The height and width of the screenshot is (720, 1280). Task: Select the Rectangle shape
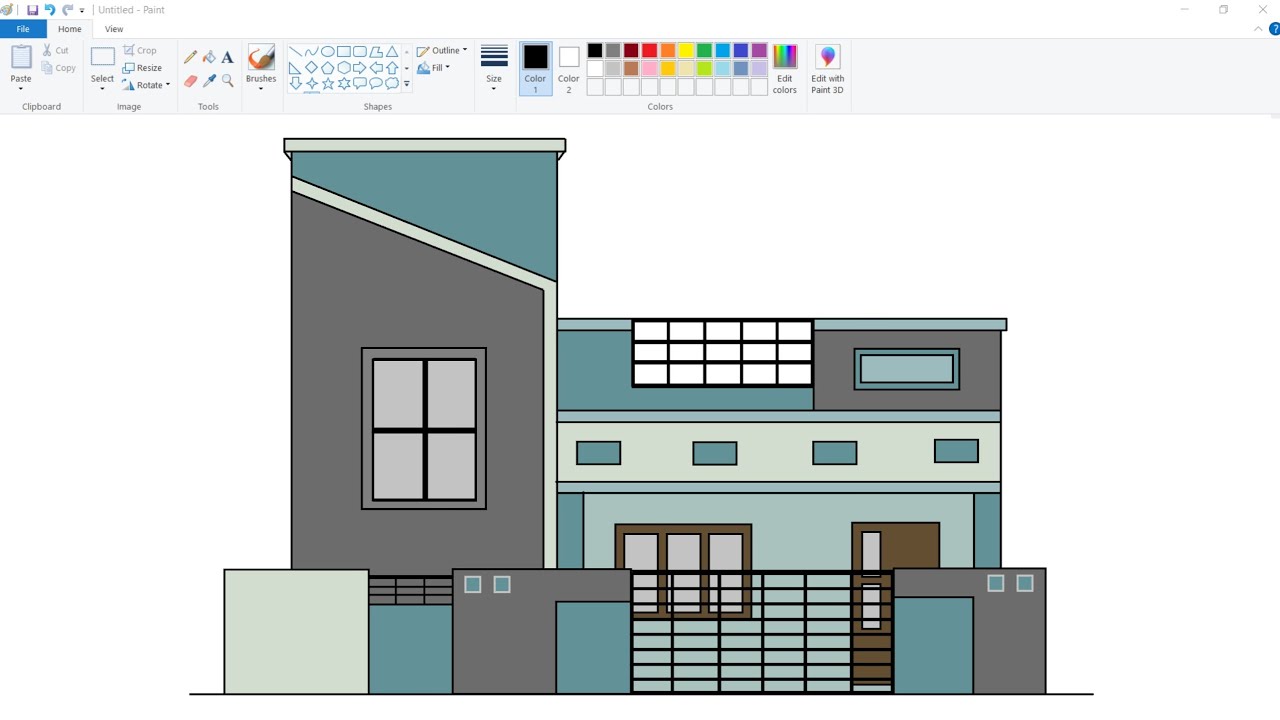[343, 52]
